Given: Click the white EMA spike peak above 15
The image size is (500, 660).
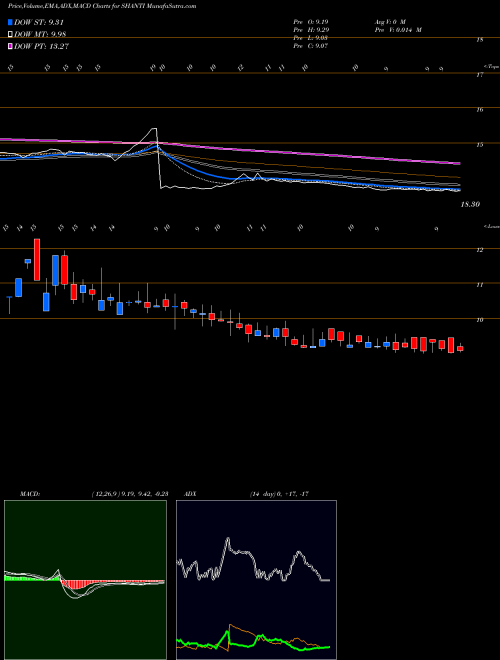Looking at the screenshot, I should point(154,129).
